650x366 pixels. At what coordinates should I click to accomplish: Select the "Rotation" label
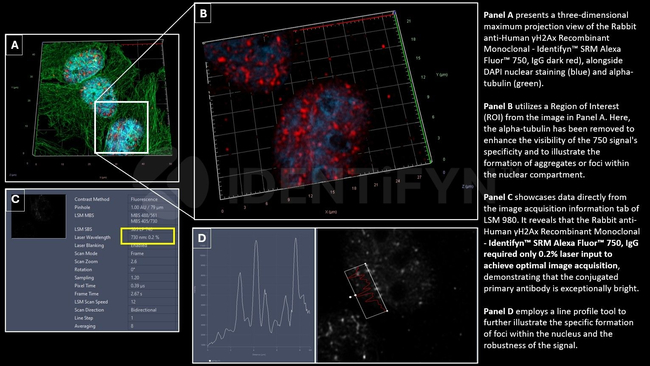point(83,269)
